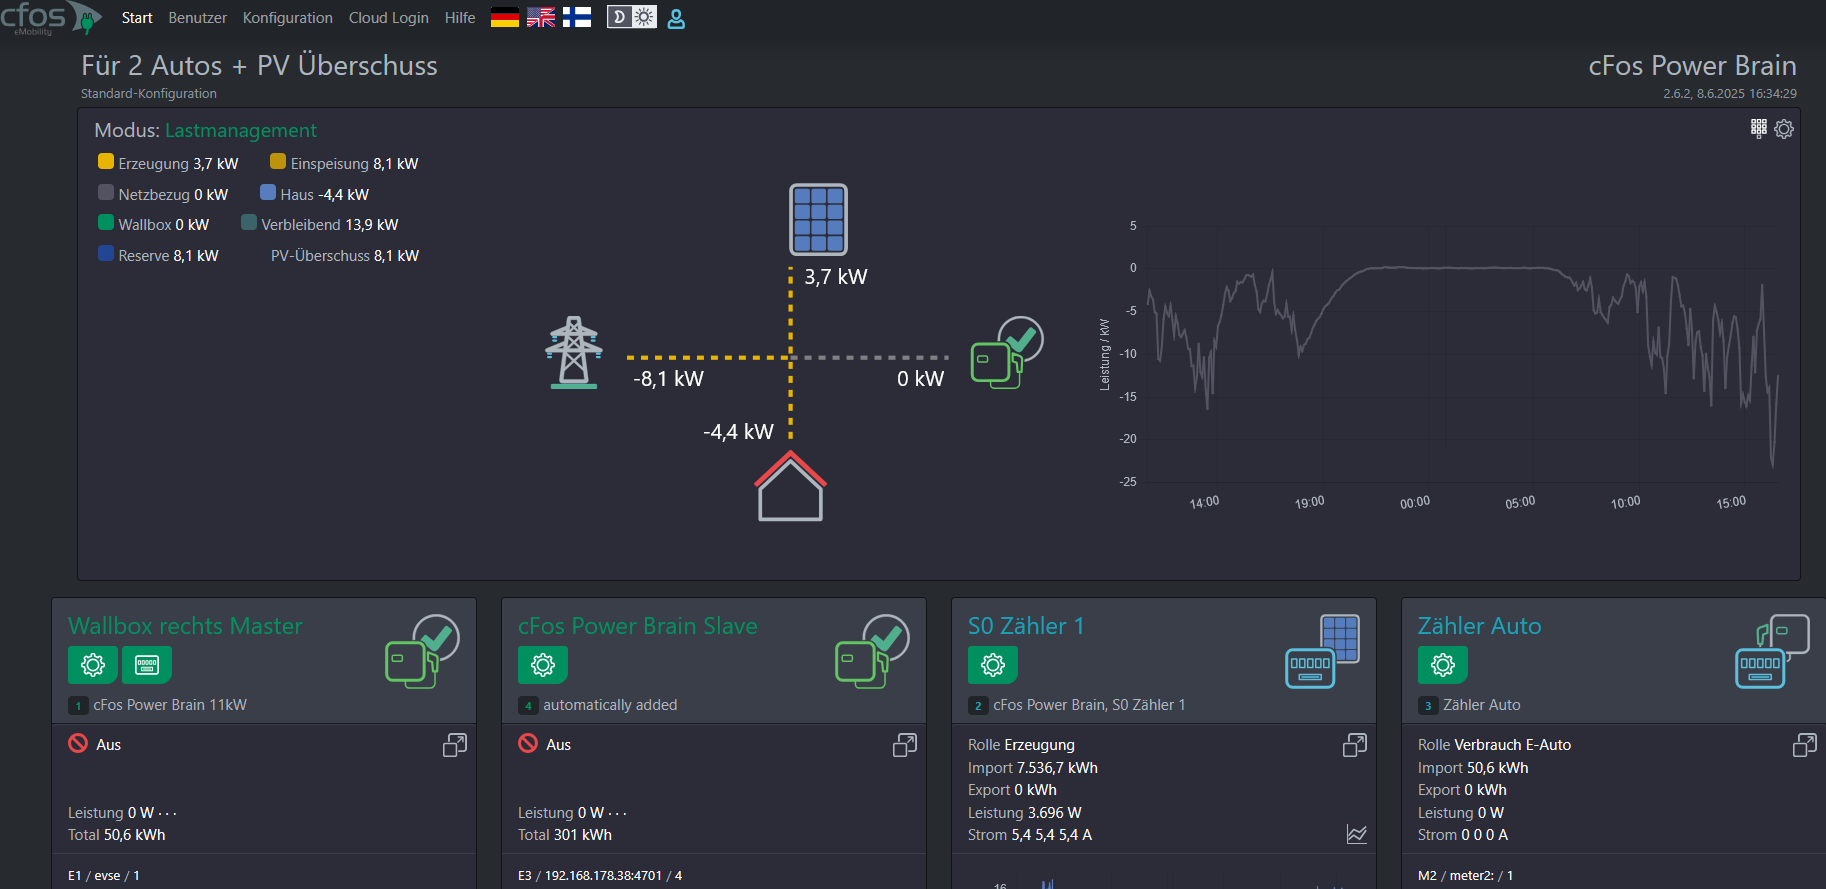
Task: Click cFos Power Brain Slave charger icon
Action: pos(872,651)
